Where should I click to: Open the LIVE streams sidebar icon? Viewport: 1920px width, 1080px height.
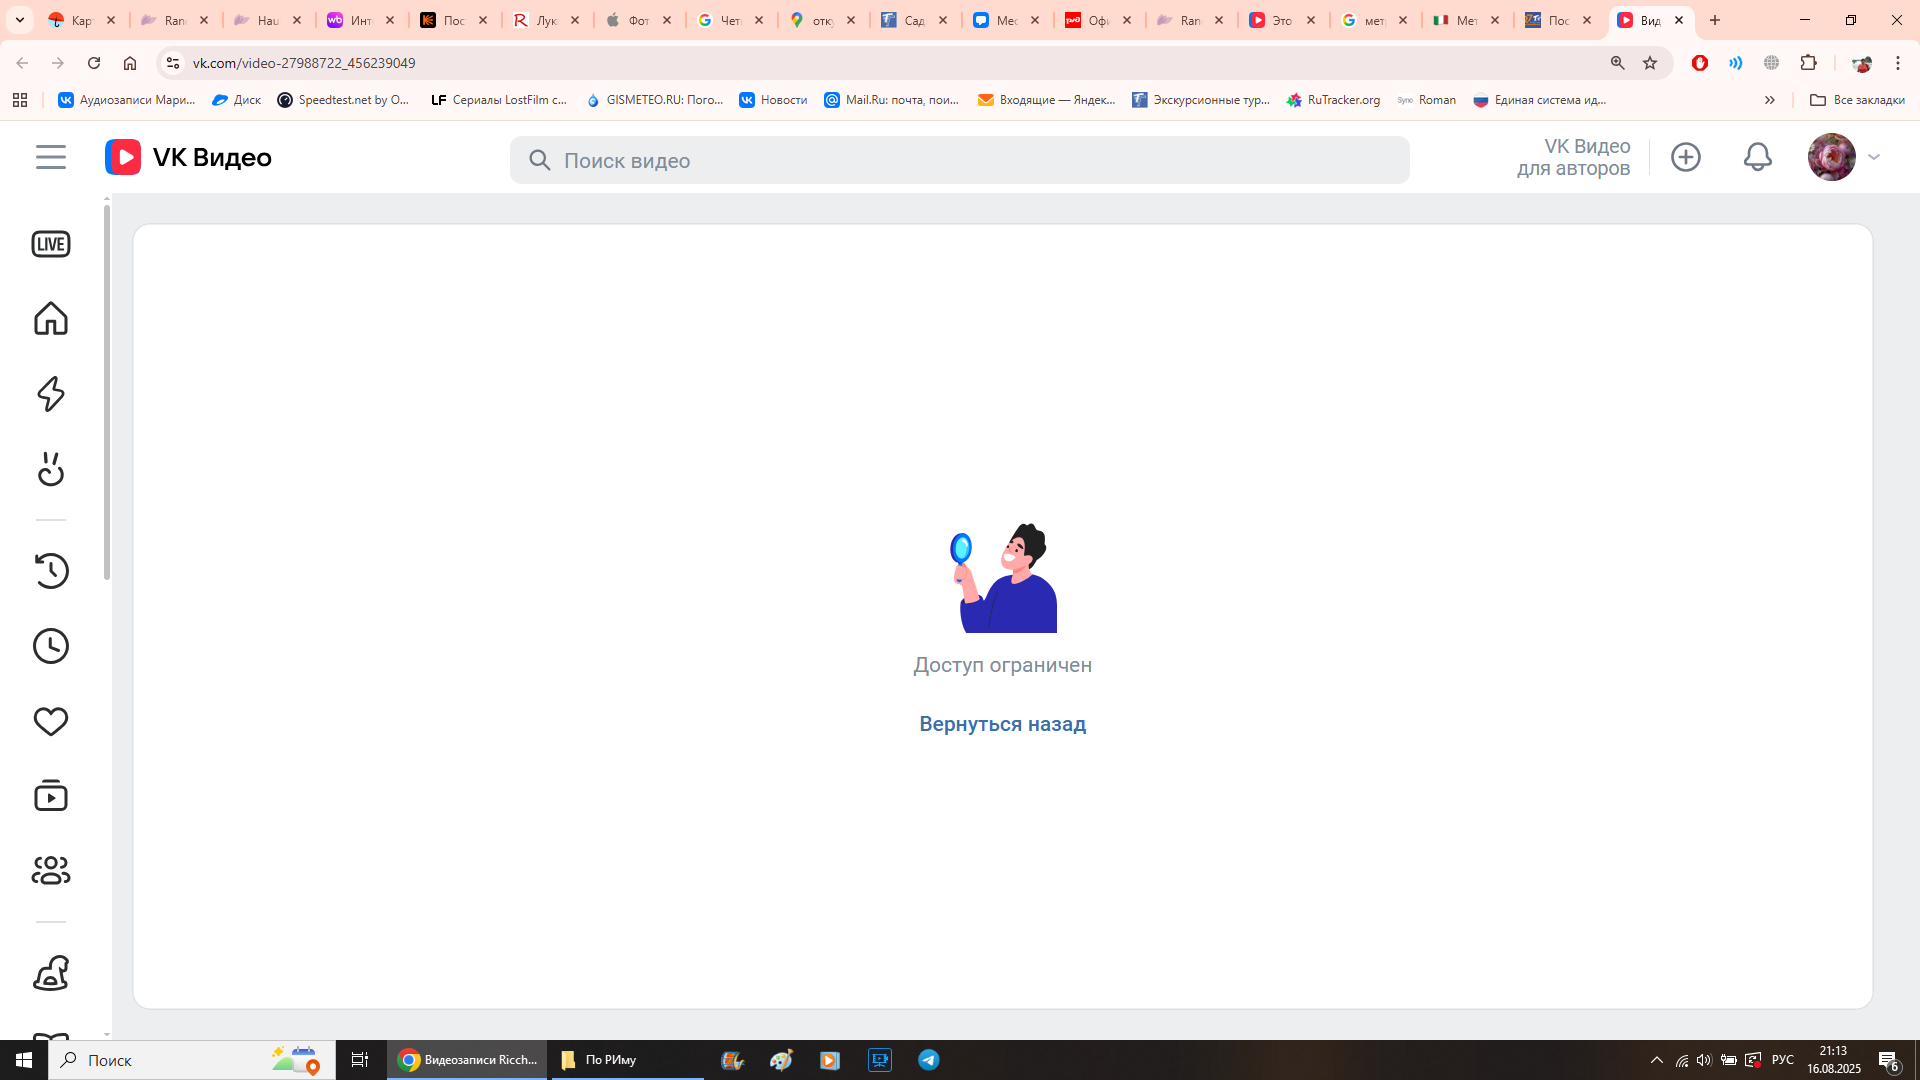click(51, 244)
